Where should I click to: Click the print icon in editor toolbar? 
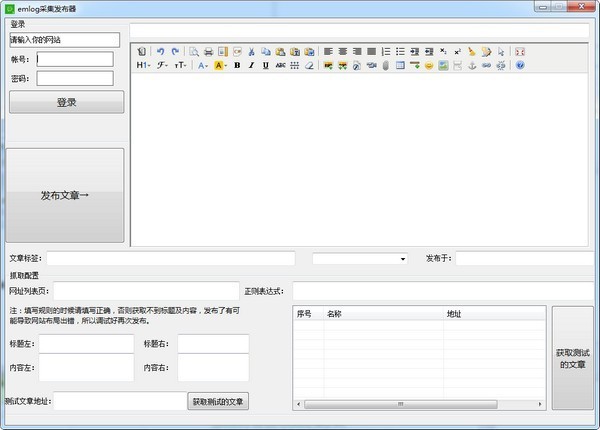(208, 51)
